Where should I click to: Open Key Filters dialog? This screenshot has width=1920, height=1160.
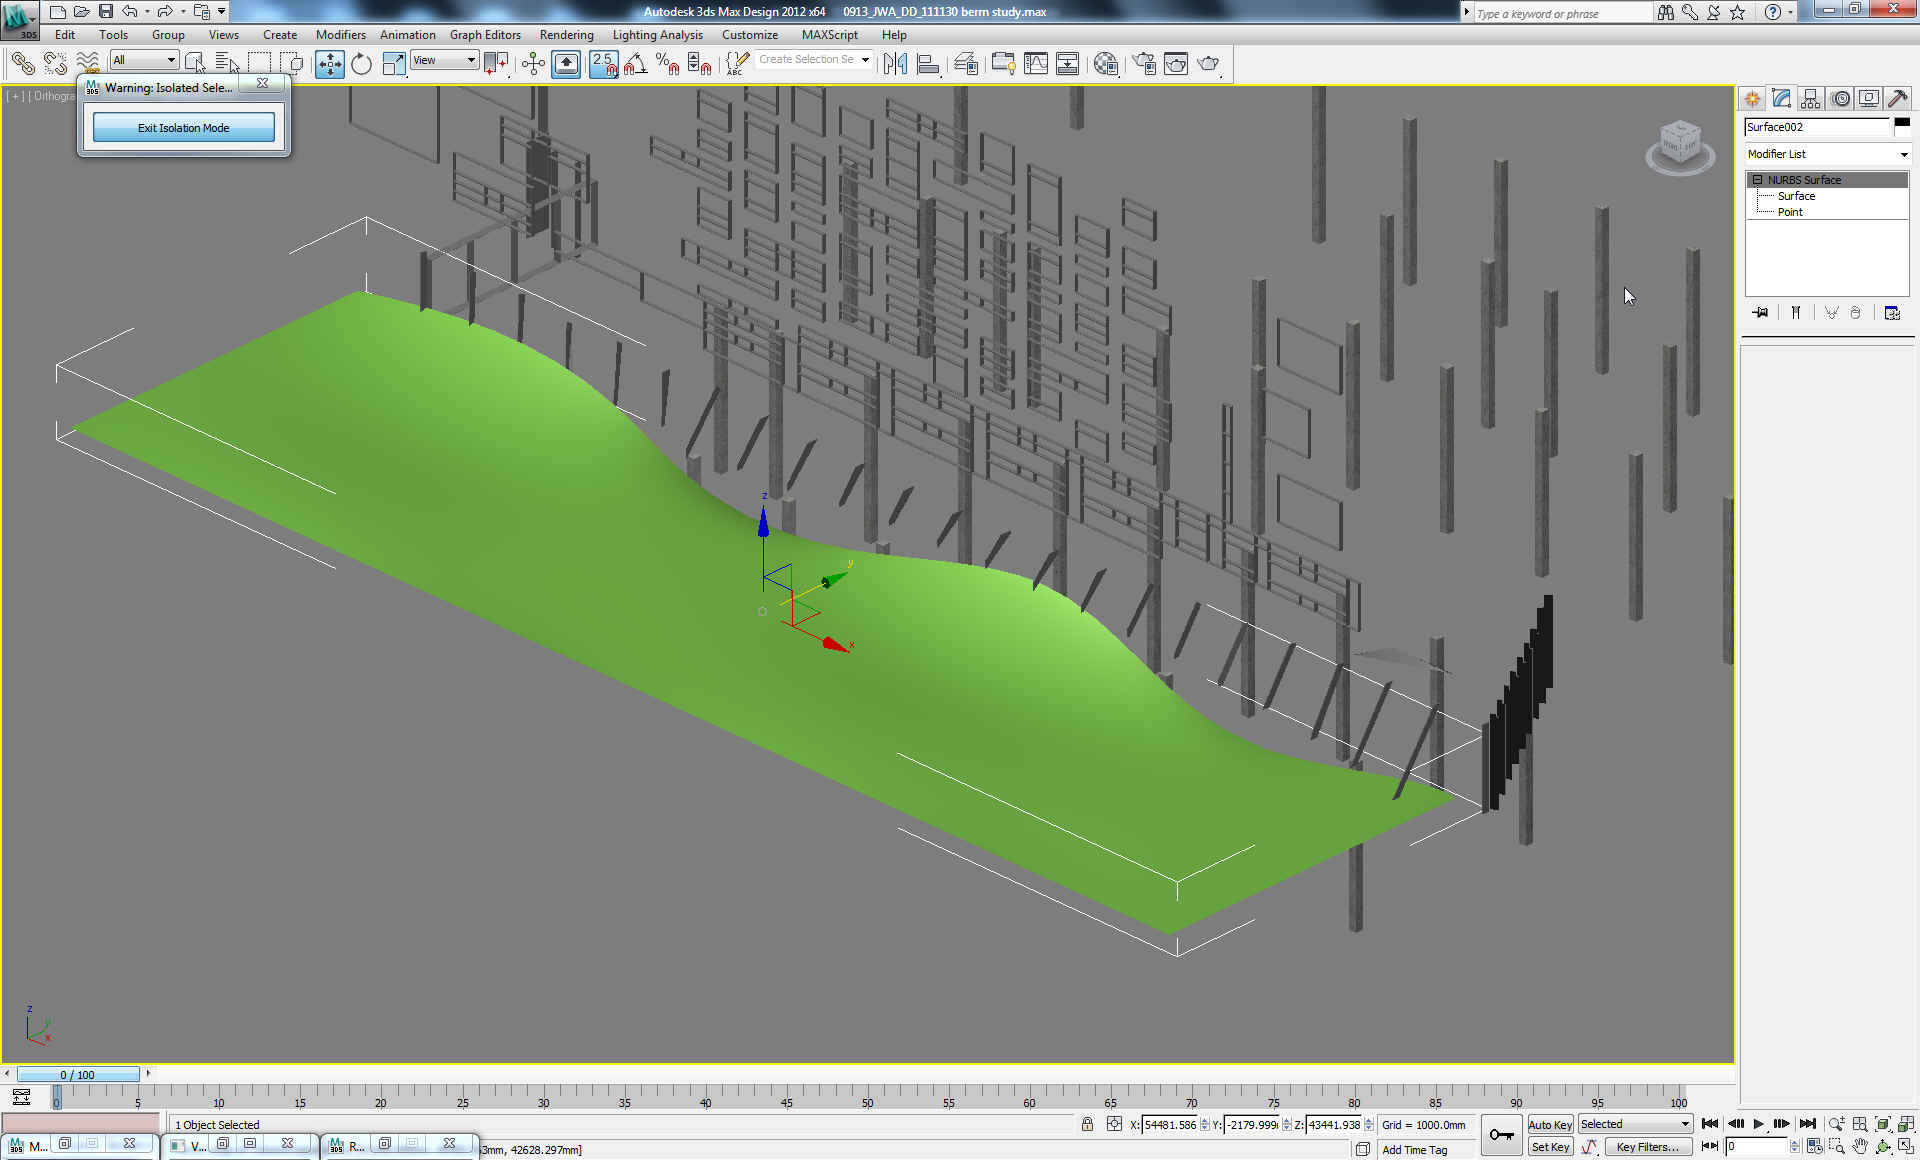[x=1647, y=1147]
